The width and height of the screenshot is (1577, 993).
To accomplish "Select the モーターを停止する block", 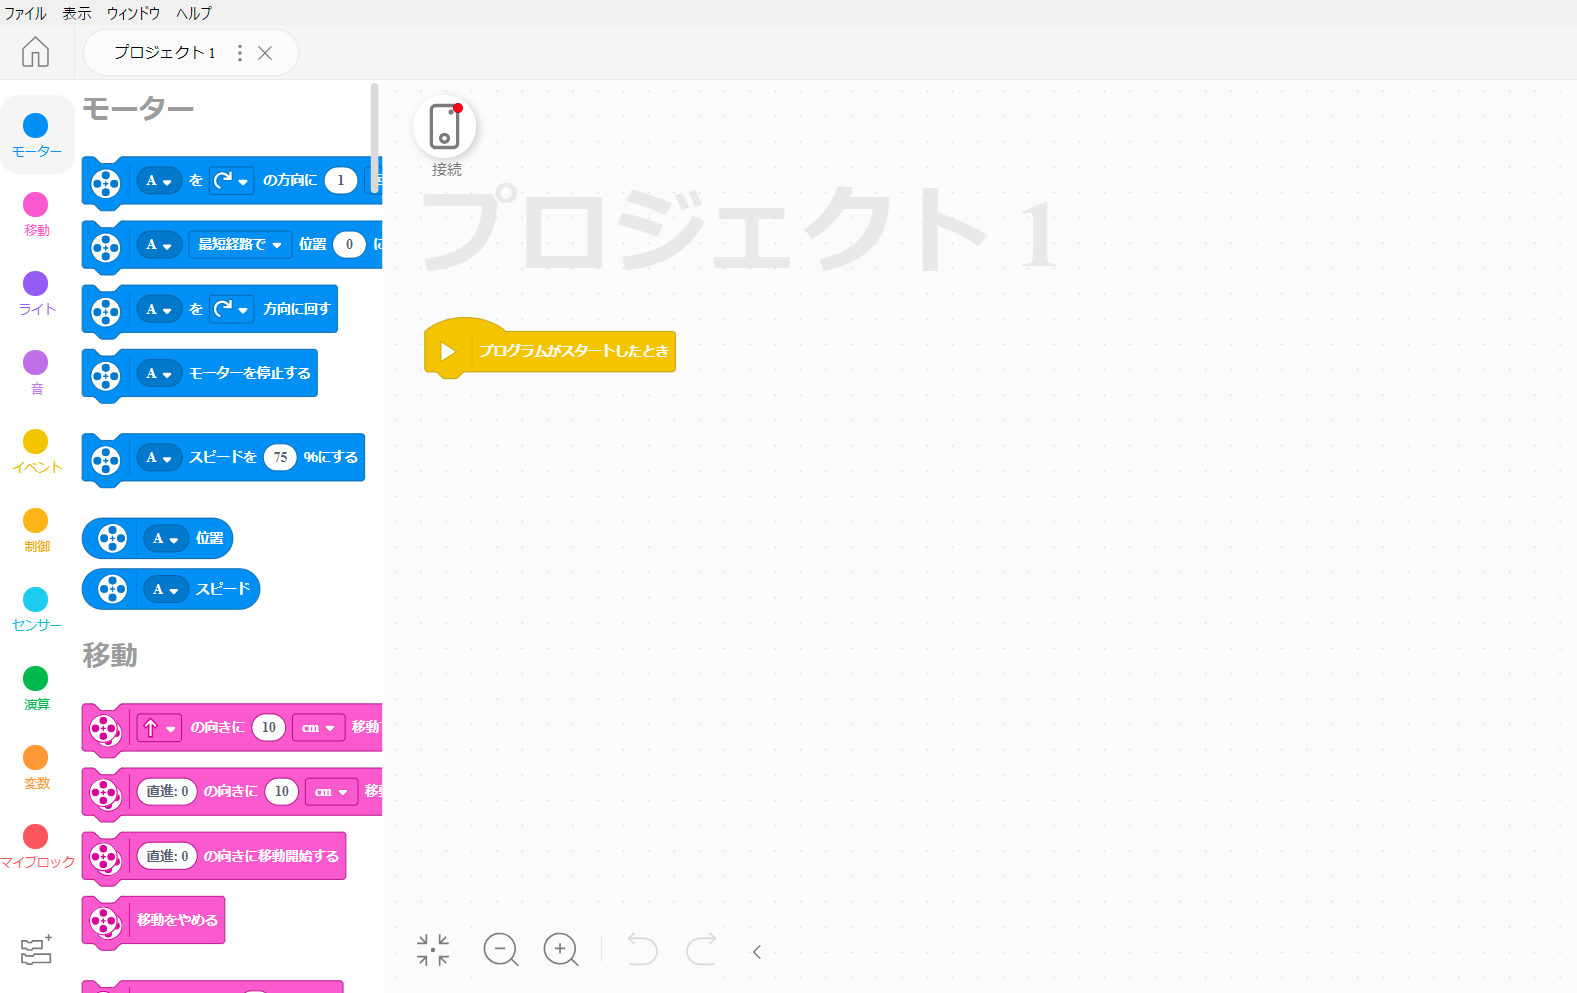I will (x=200, y=375).
